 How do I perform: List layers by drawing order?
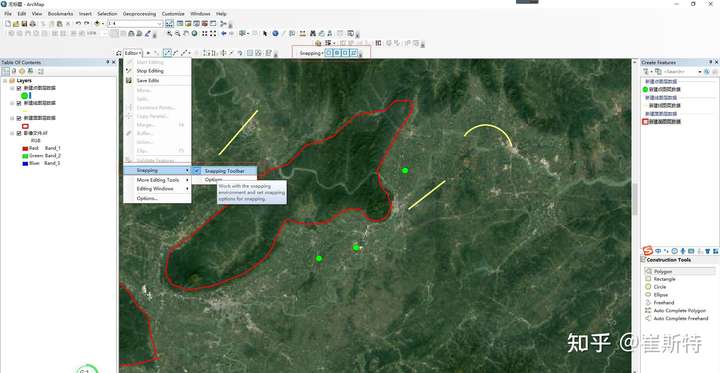coord(5,71)
